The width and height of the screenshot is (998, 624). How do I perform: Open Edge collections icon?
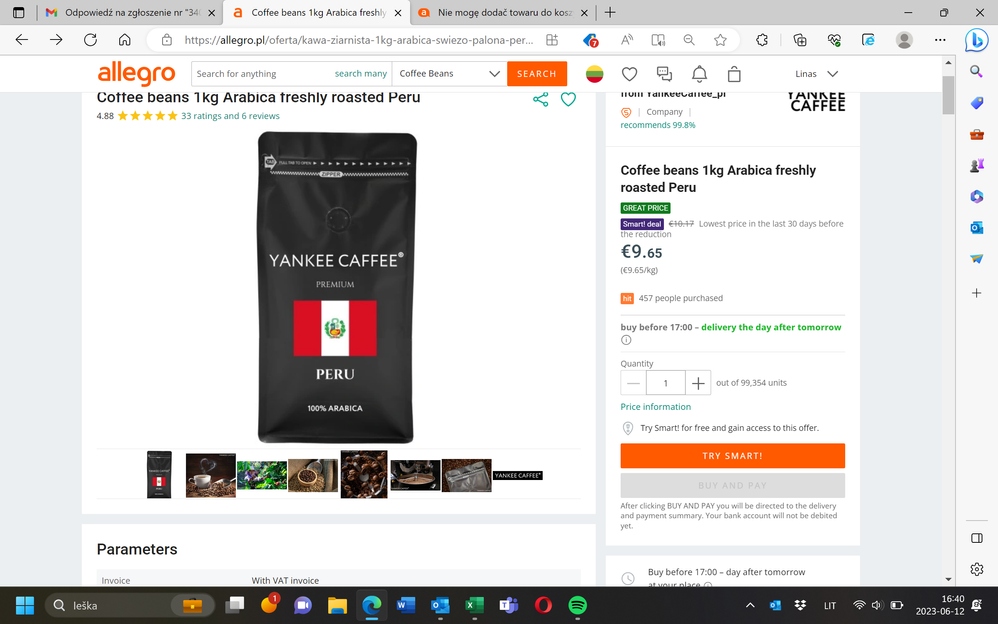click(800, 40)
